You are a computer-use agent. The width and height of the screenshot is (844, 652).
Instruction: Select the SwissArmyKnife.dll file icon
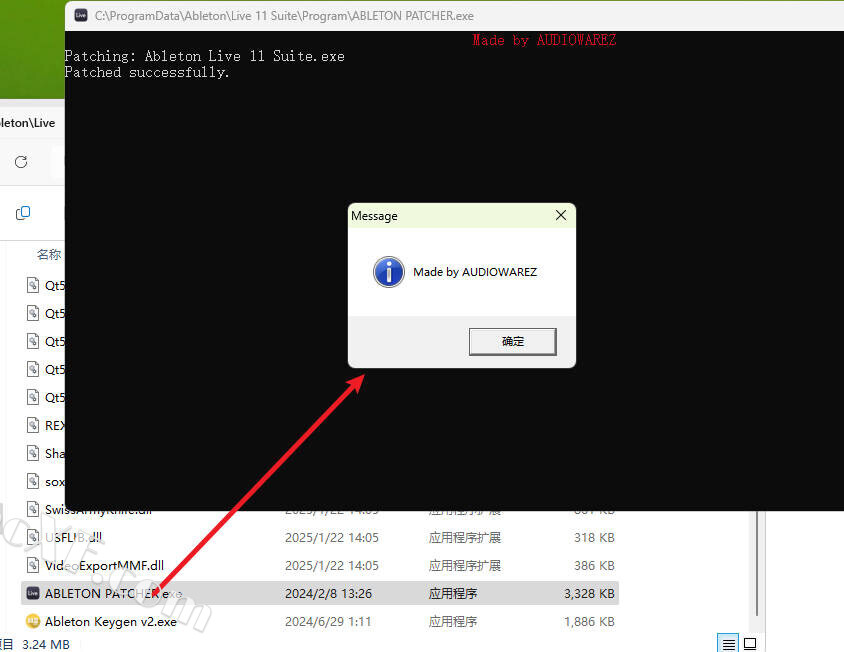pos(33,509)
